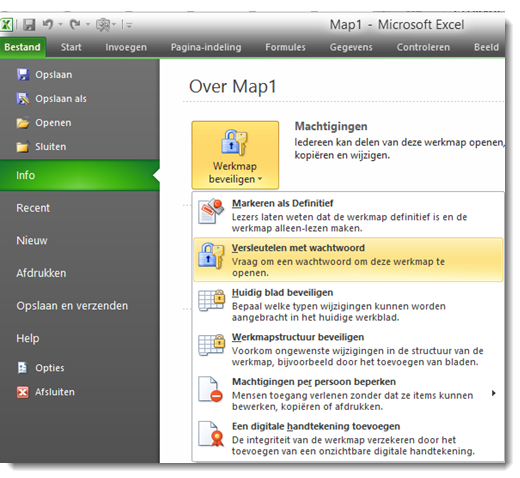Open the Customize Quick Access Toolbar arrow
The image size is (520, 478).
pos(129,25)
